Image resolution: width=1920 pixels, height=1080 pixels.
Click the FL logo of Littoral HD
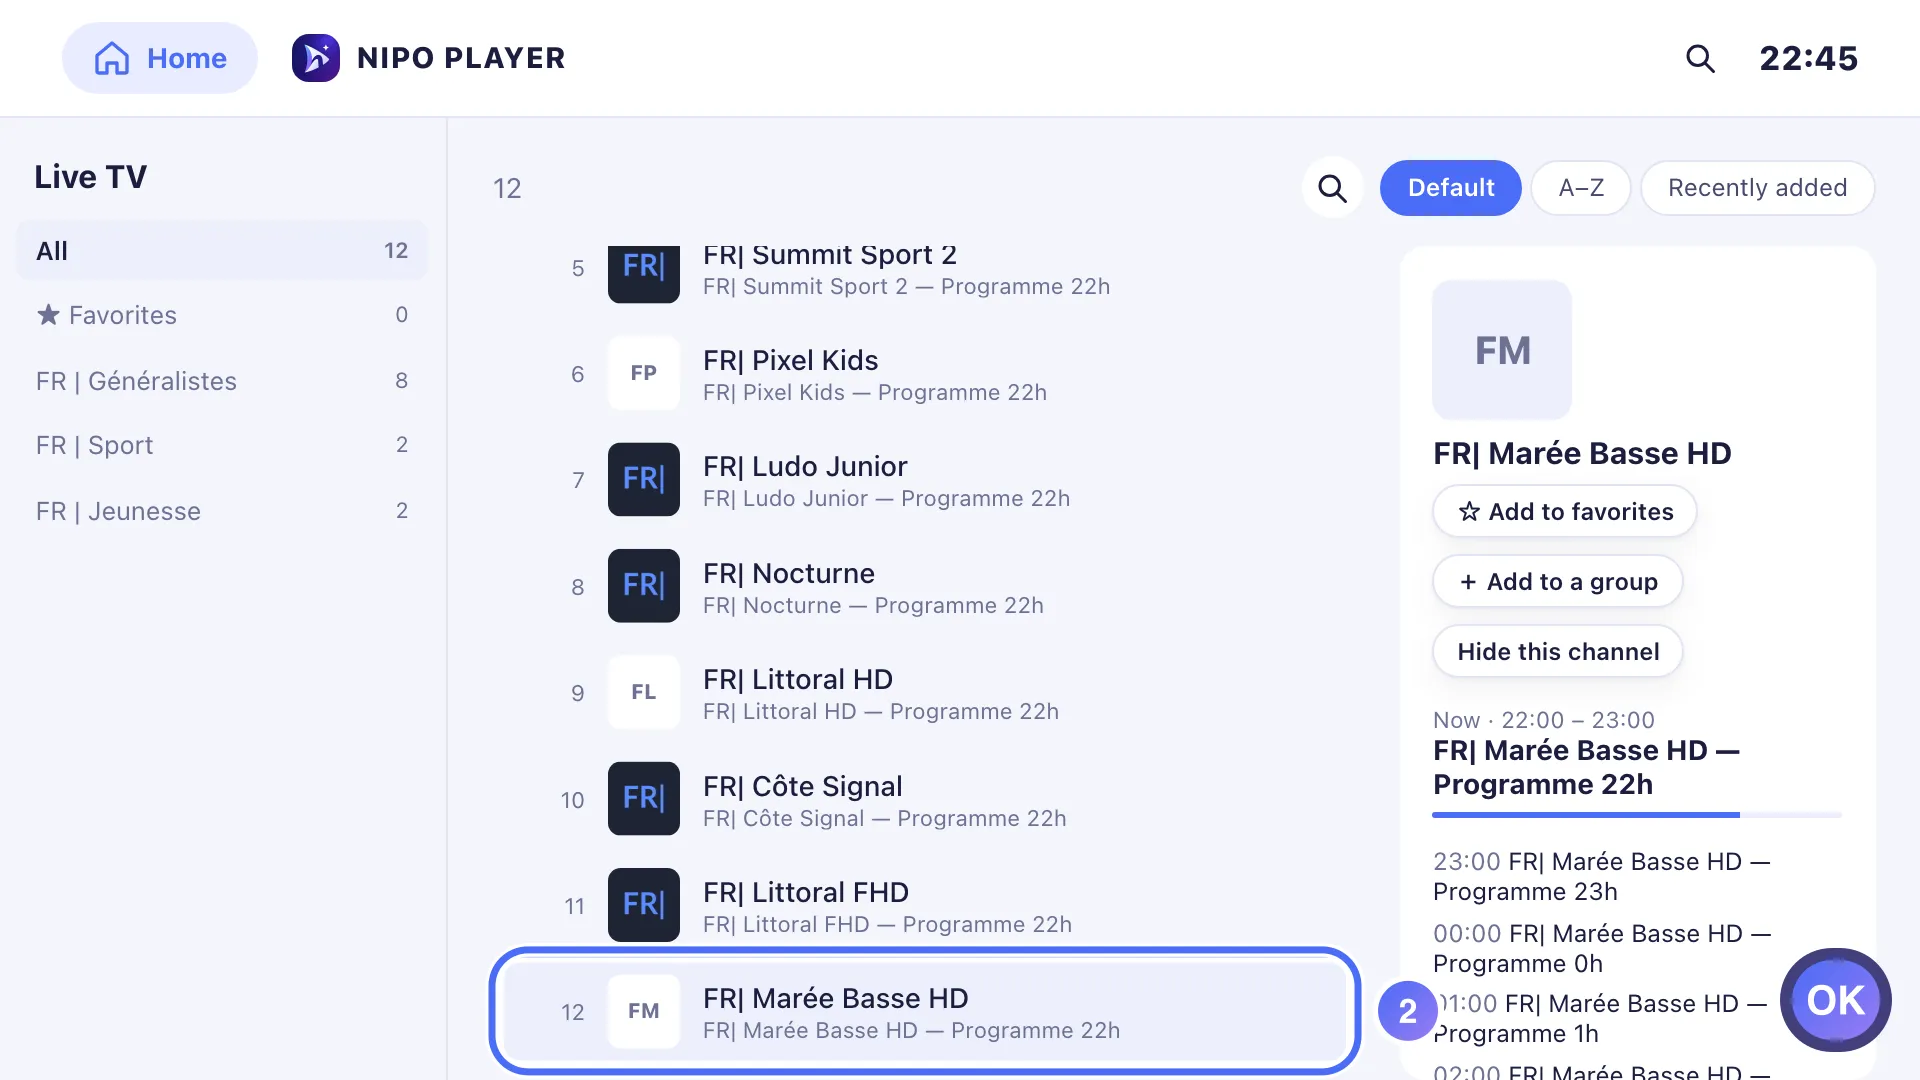[644, 692]
